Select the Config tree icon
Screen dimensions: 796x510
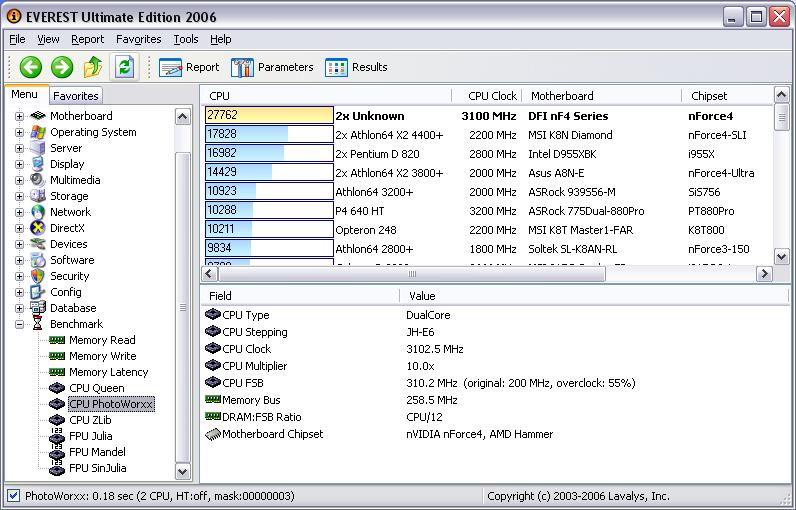[x=38, y=292]
